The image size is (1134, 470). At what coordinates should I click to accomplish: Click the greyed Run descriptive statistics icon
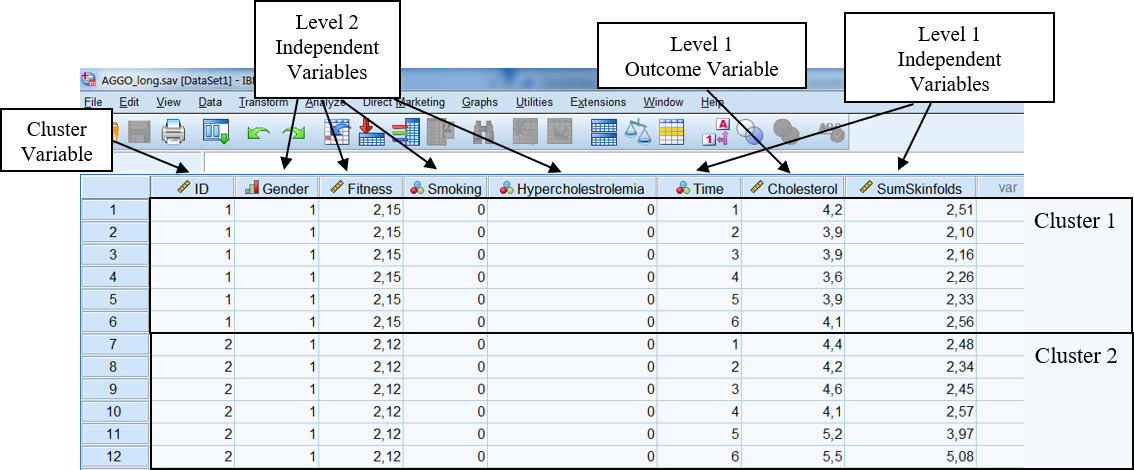pyautogui.click(x=441, y=132)
